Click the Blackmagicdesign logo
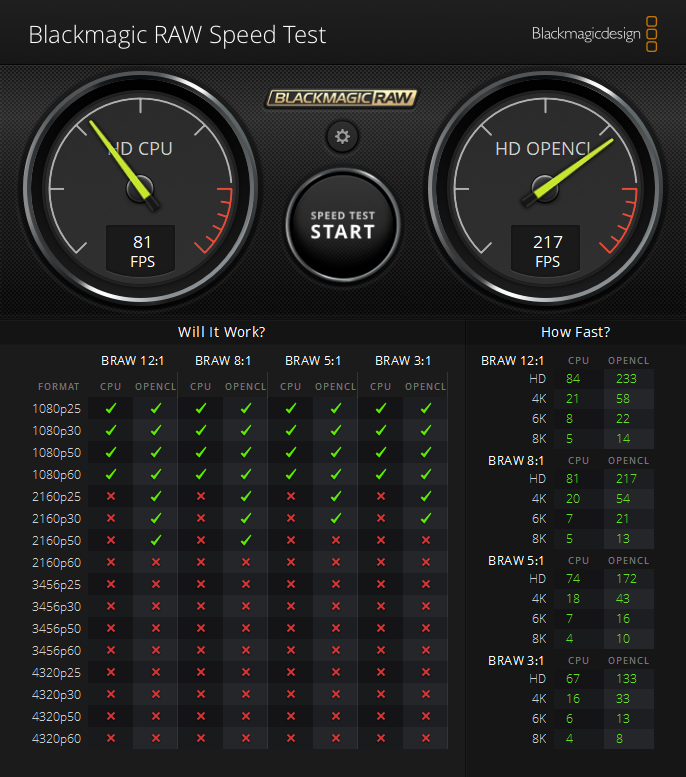The width and height of the screenshot is (686, 777). [x=594, y=34]
